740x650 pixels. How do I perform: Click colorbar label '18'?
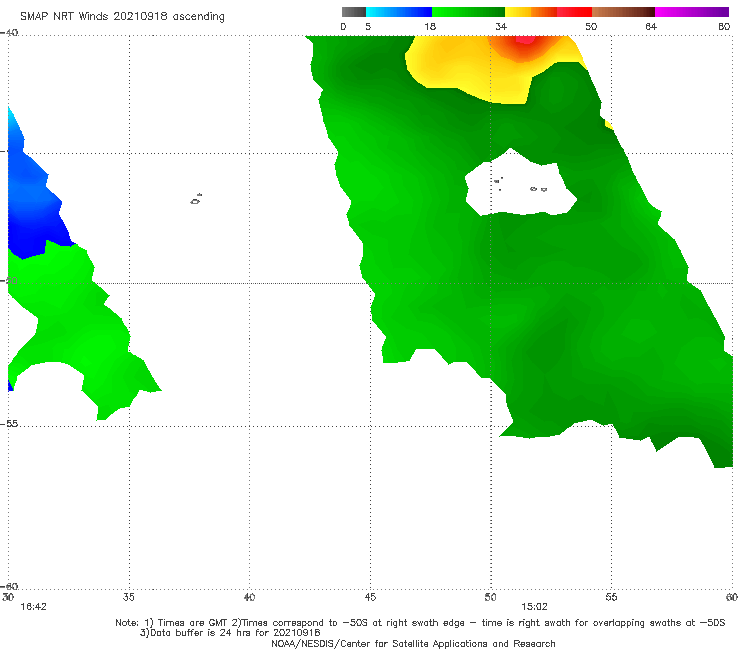point(430,26)
